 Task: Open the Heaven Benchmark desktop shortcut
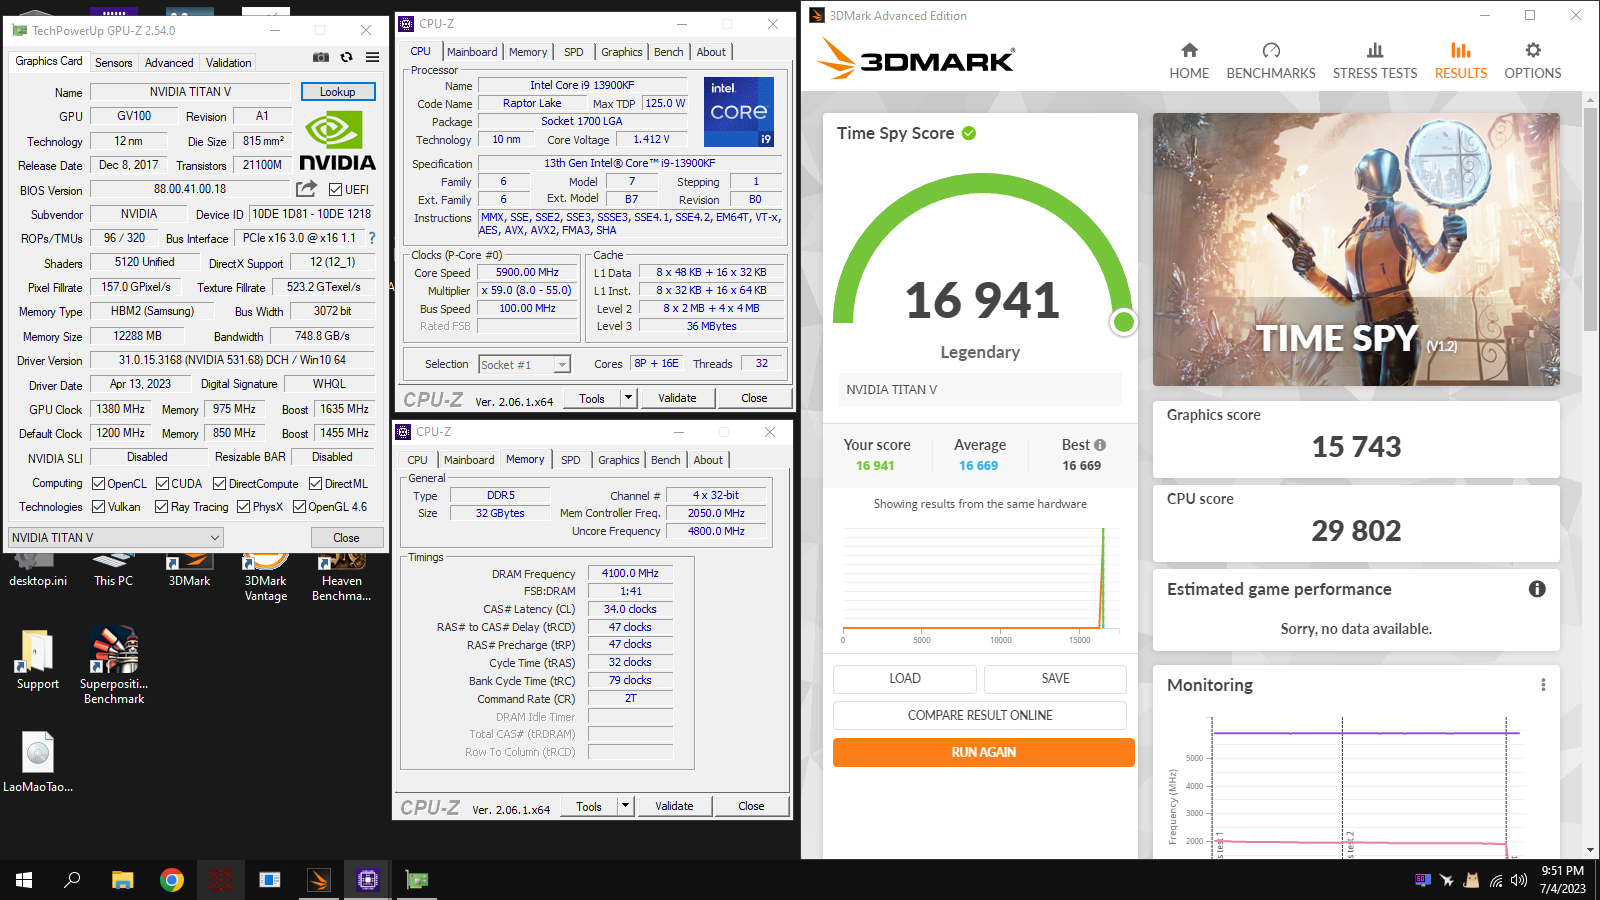click(x=342, y=577)
